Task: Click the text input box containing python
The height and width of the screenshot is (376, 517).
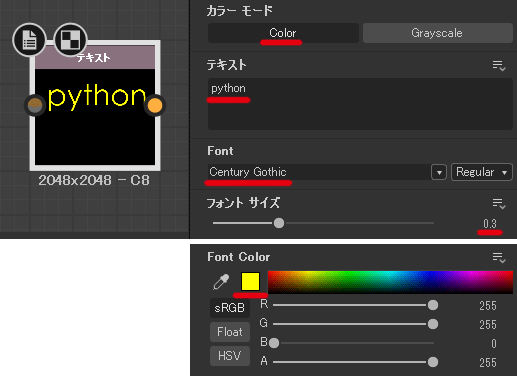Action: pos(360,104)
